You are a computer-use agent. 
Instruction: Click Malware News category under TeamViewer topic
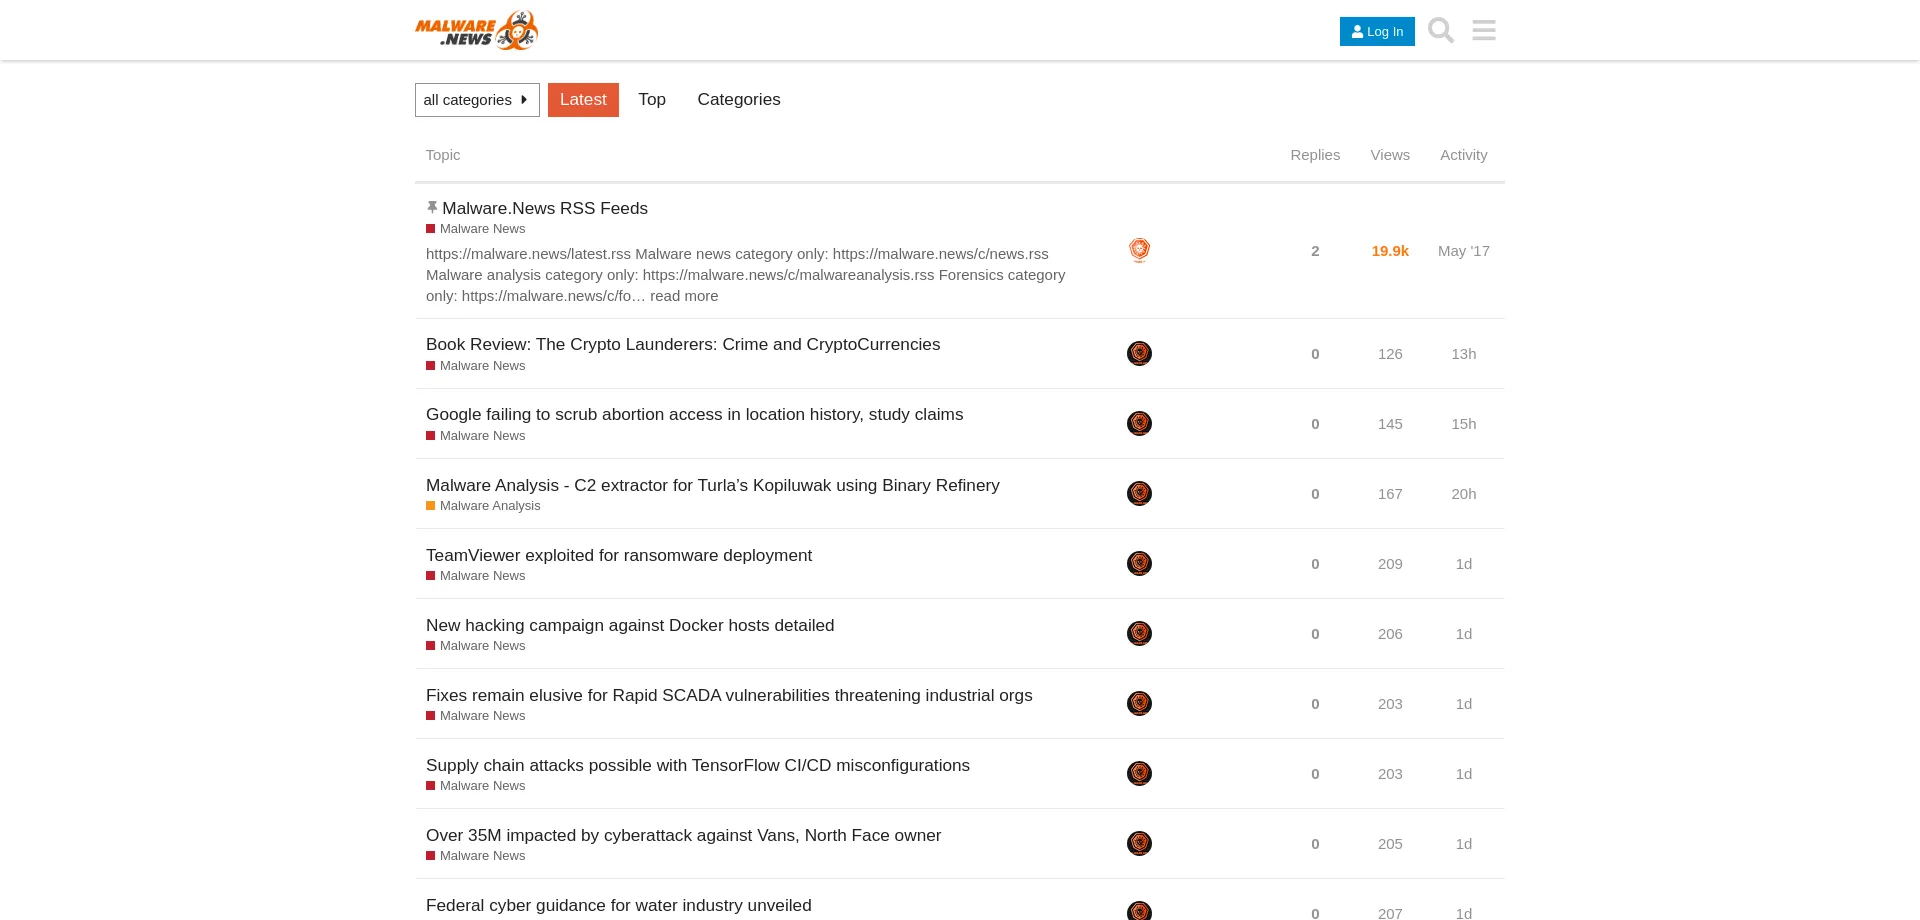[x=476, y=576]
